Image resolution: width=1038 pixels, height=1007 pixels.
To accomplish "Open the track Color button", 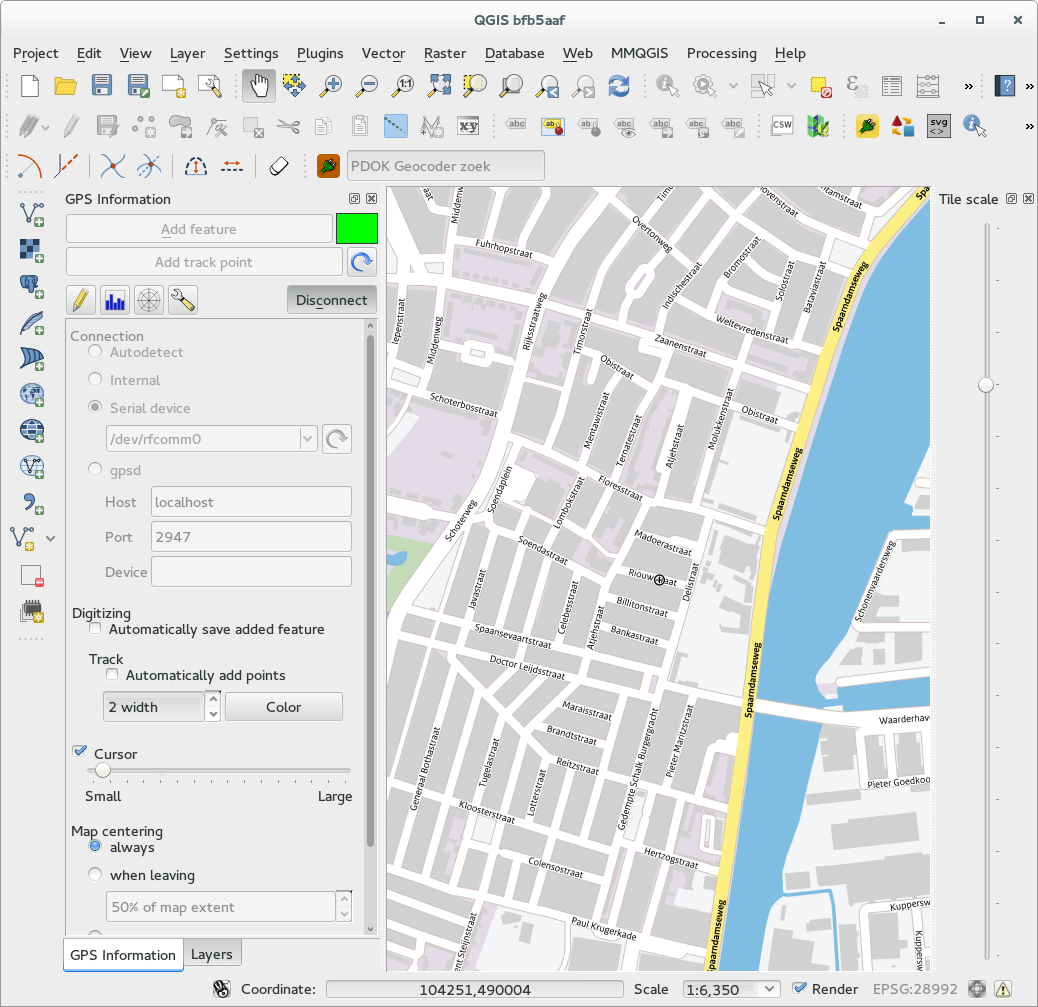I will [284, 706].
